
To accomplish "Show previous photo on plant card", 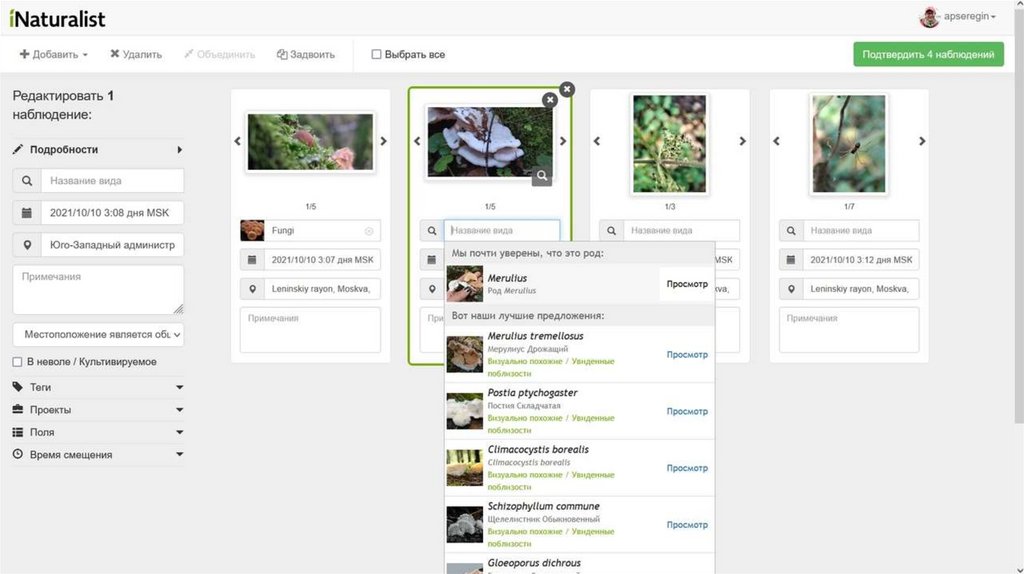I will pyautogui.click(x=596, y=141).
